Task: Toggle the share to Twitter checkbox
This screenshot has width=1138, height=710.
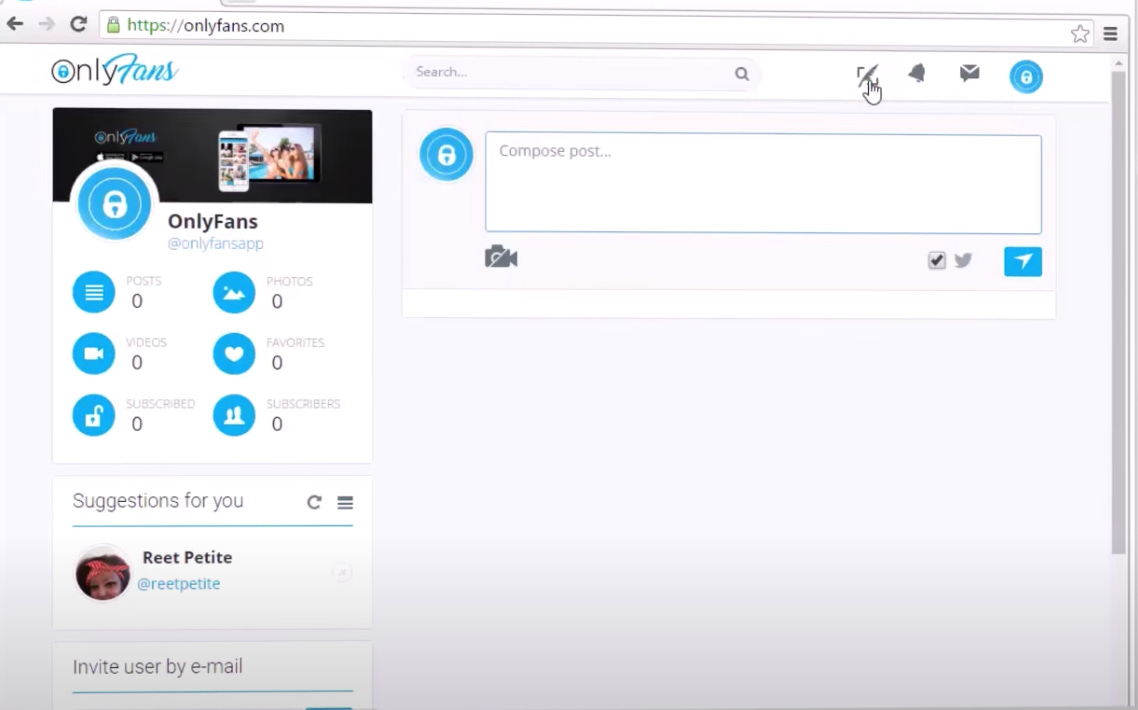Action: [937, 260]
